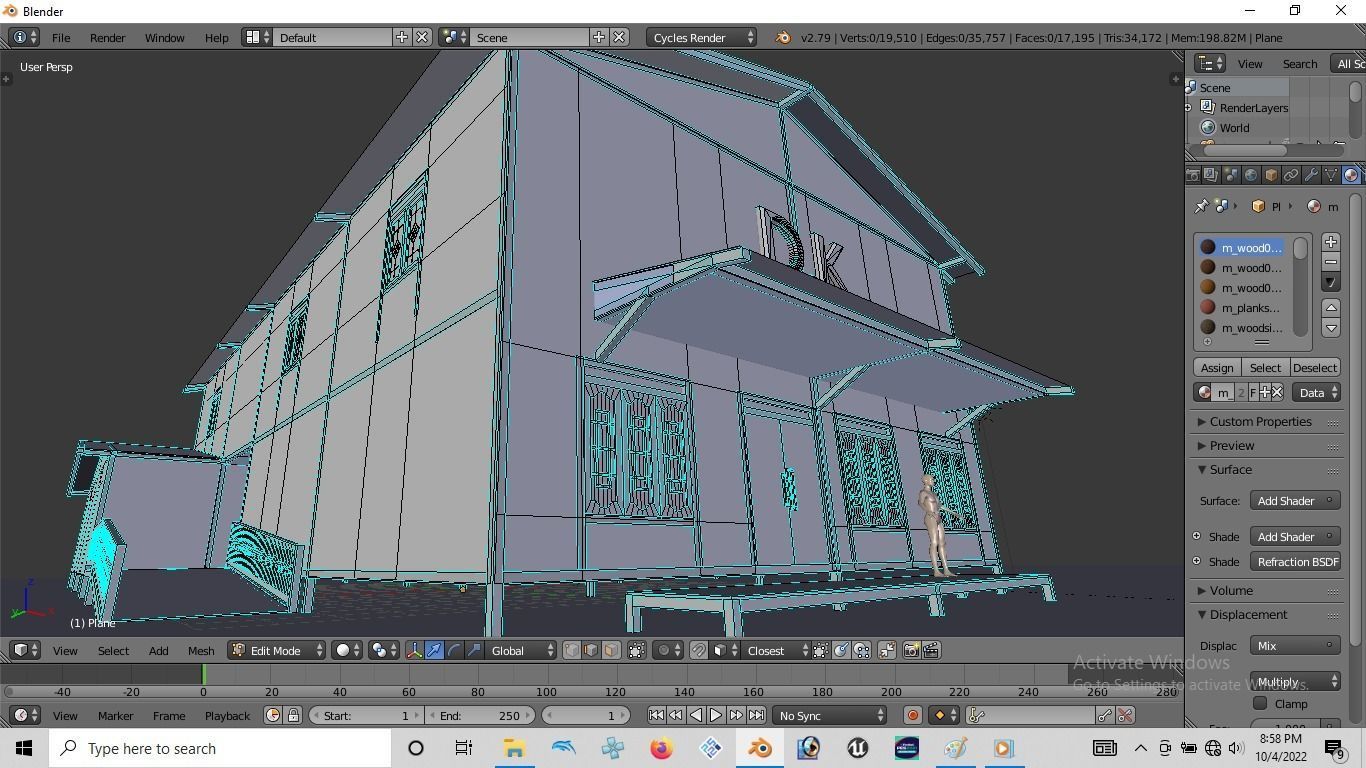Open the Global orientation dropdown
The height and width of the screenshot is (768, 1366).
(522, 651)
